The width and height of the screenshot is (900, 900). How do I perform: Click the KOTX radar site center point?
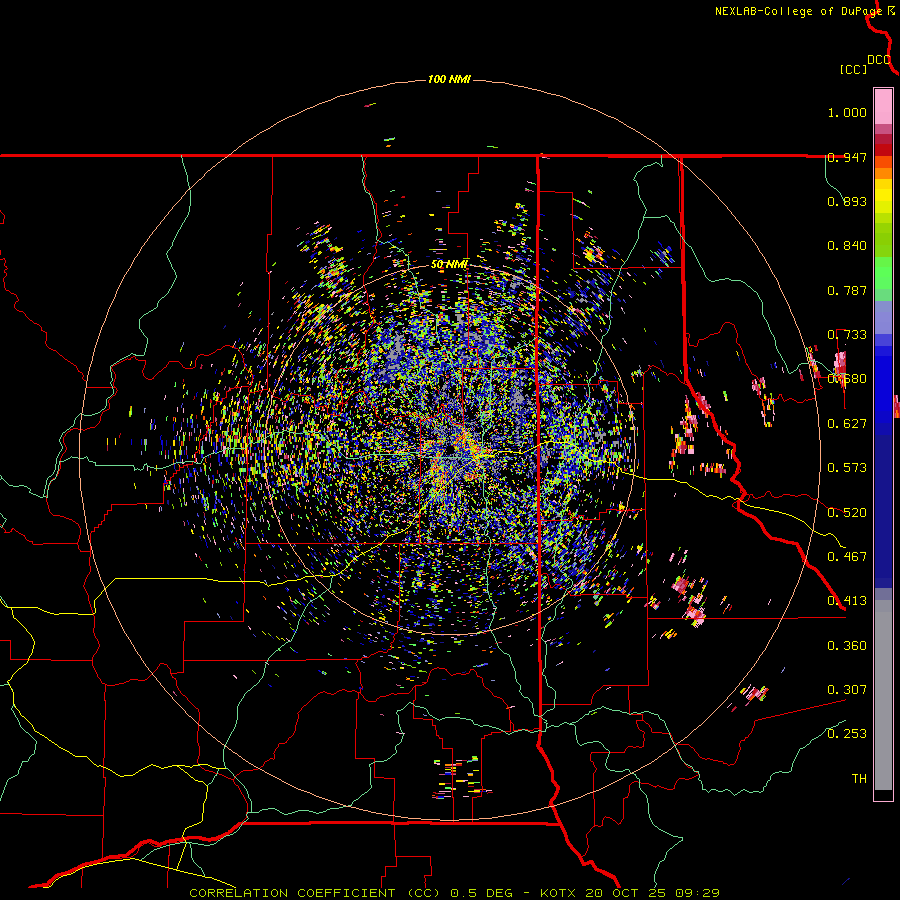pyautogui.click(x=452, y=449)
